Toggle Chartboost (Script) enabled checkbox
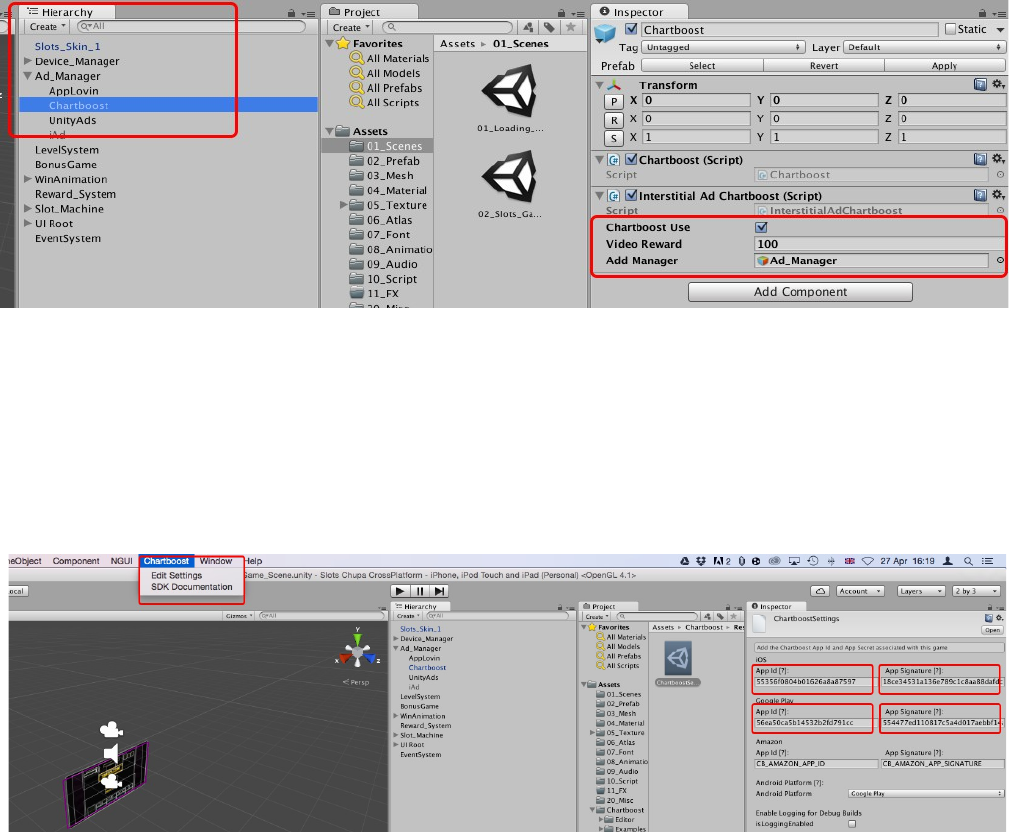Screen dimensions: 1009x832 631,159
